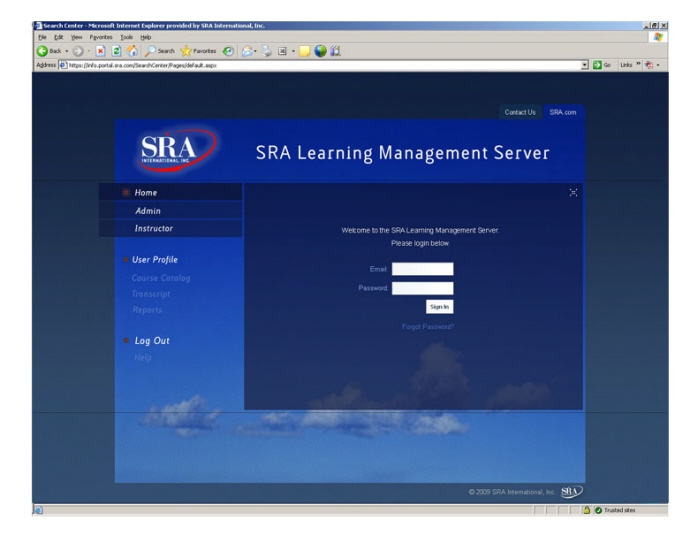The height and width of the screenshot is (541, 700).
Task: Open the File menu
Action: pyautogui.click(x=42, y=37)
